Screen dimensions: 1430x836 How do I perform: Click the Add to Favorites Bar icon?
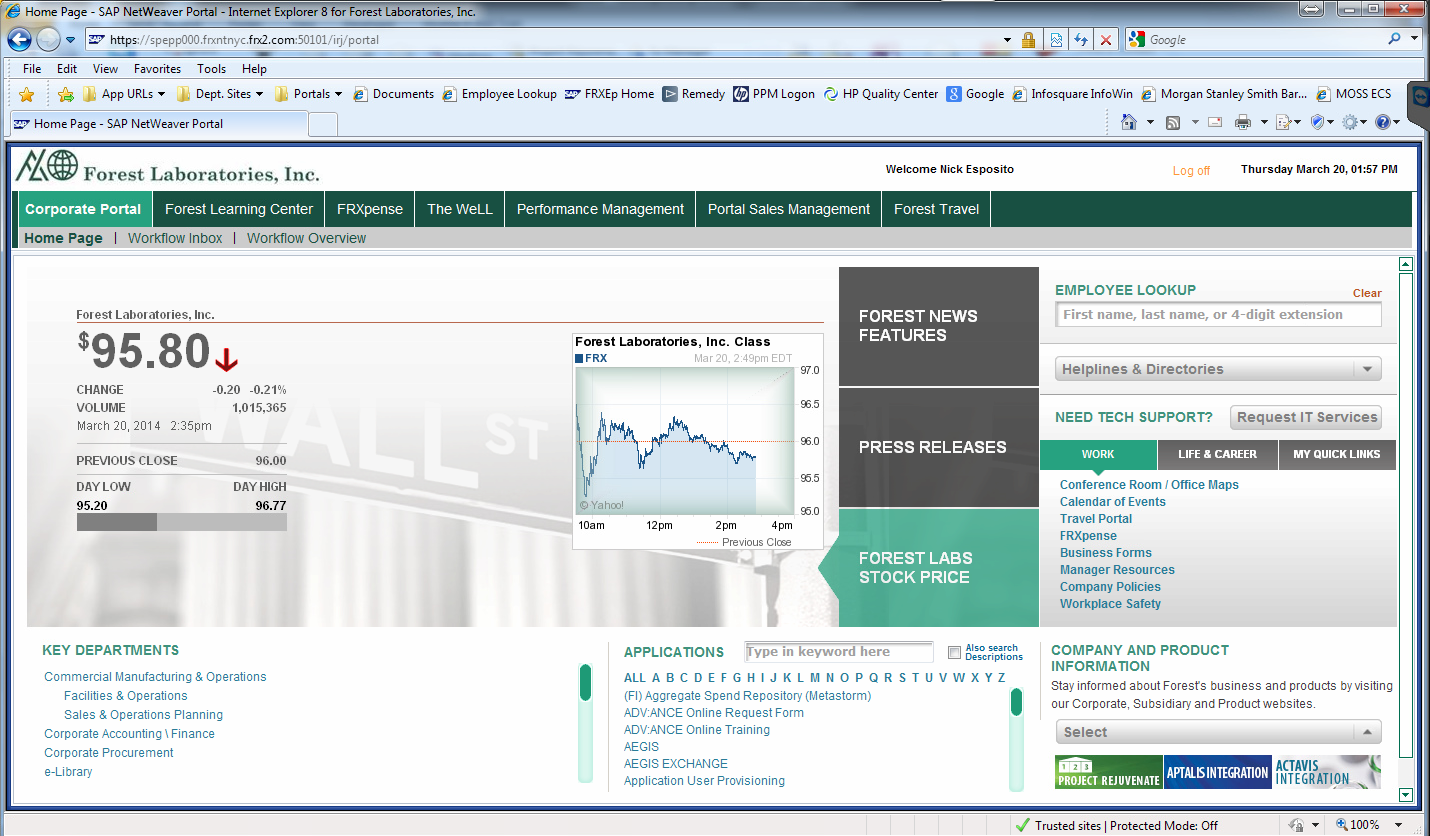coord(66,94)
